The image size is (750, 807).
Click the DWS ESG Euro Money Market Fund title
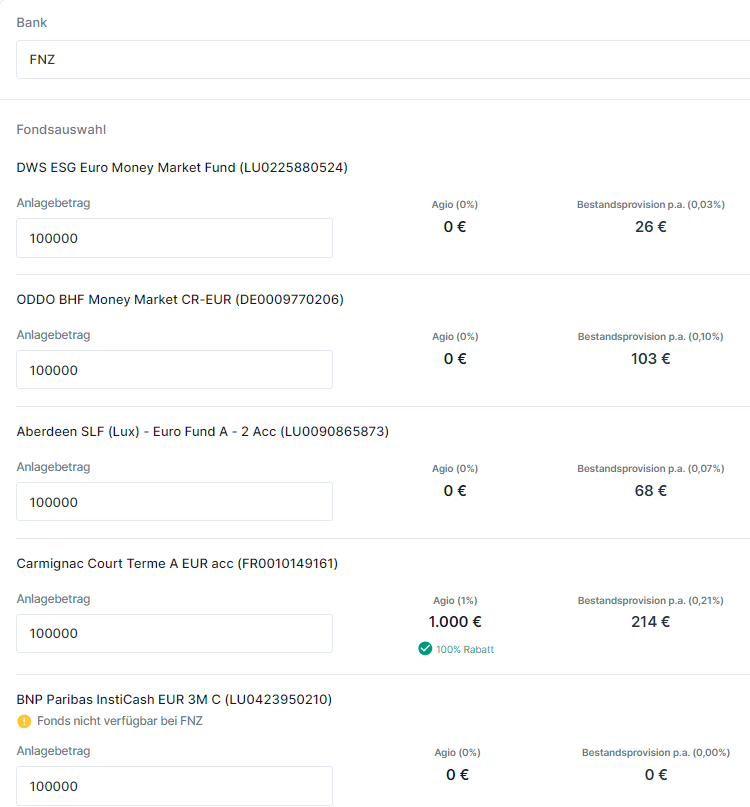pyautogui.click(x=182, y=168)
